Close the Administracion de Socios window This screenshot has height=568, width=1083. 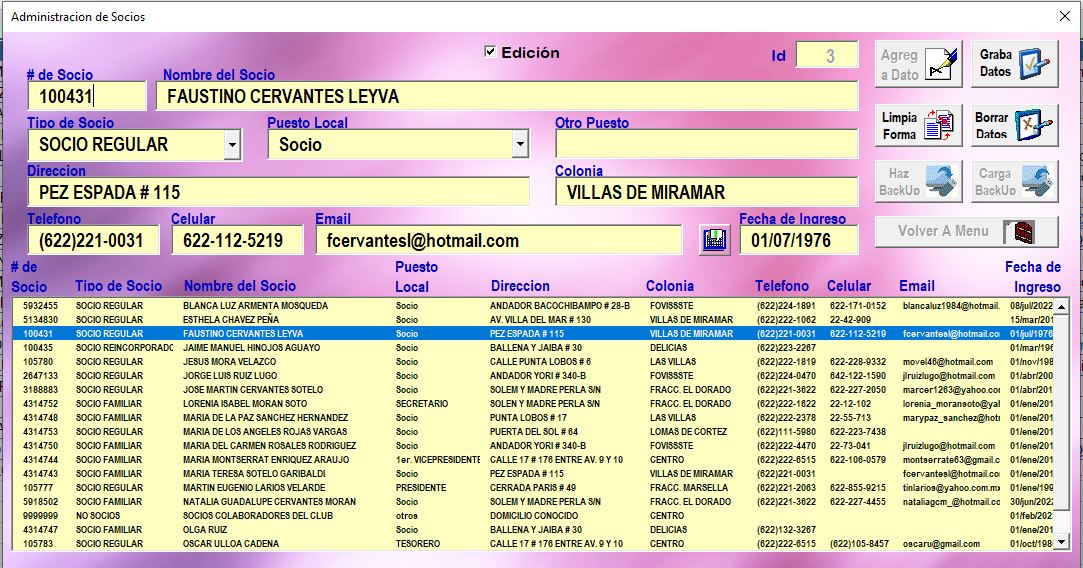(x=1064, y=17)
